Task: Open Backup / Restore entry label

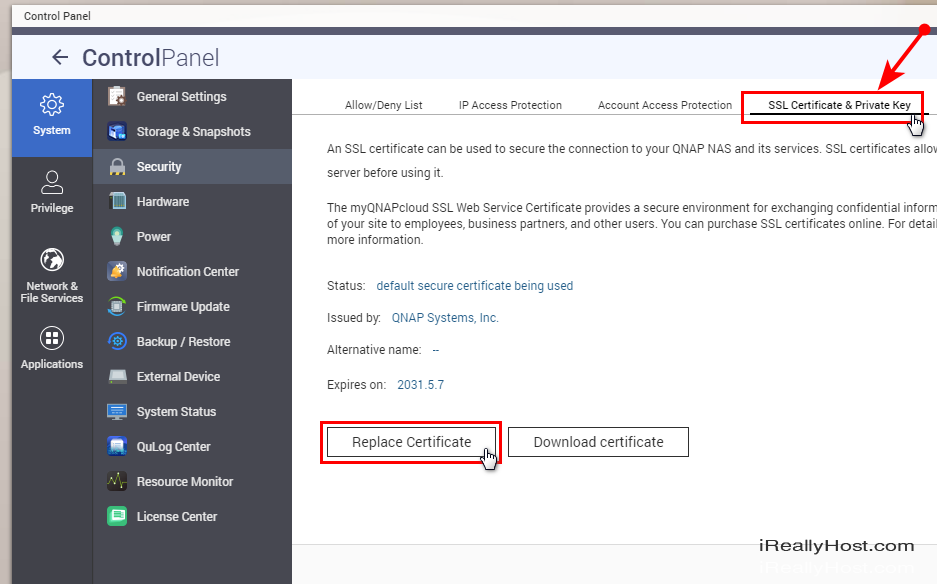Action: tap(183, 342)
